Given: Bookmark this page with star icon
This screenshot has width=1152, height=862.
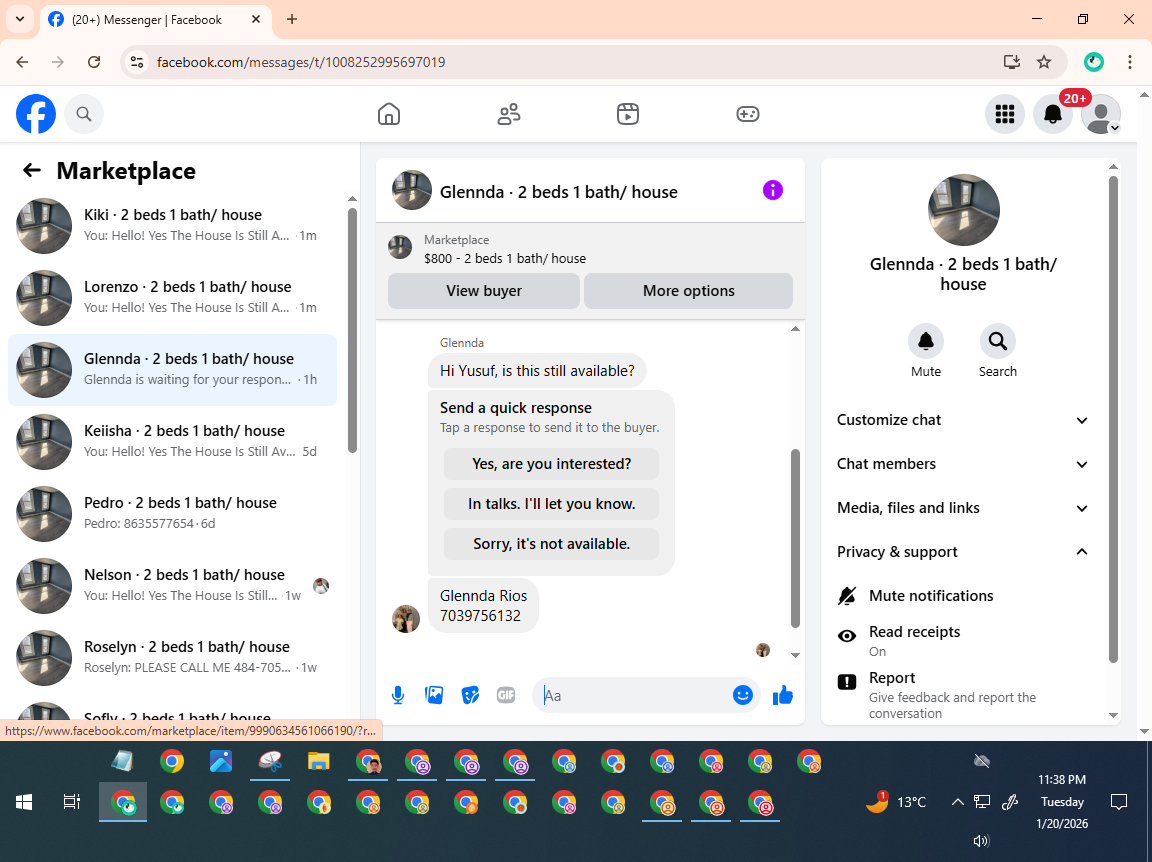Looking at the screenshot, I should pos(1043,62).
